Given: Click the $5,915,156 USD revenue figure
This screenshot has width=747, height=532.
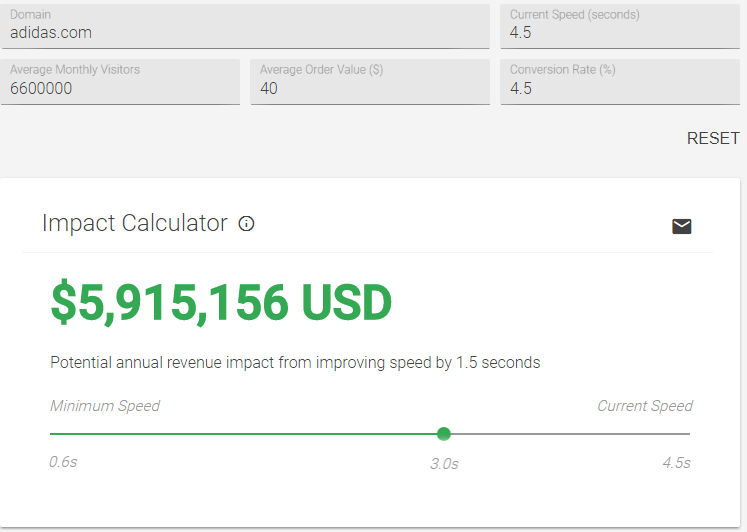Looking at the screenshot, I should click(x=221, y=303).
